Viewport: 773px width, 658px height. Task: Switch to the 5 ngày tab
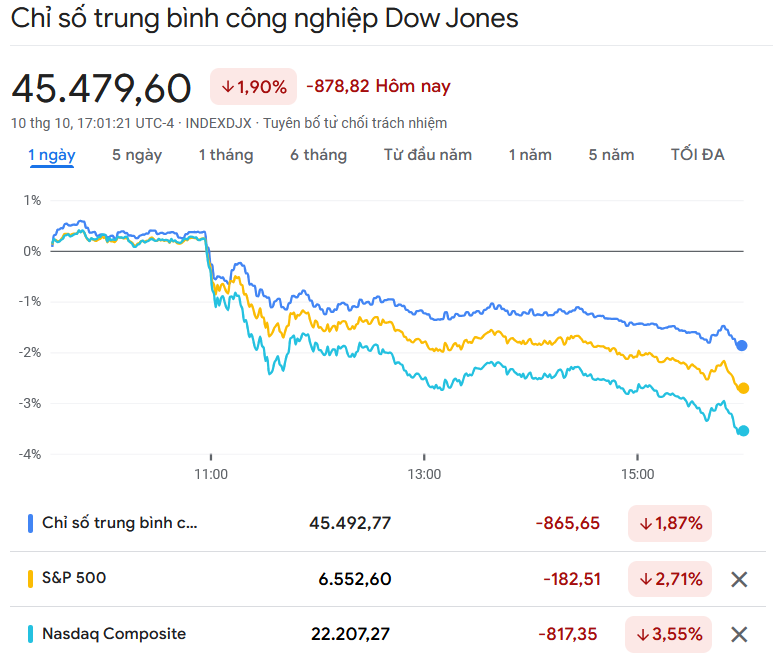click(x=137, y=155)
